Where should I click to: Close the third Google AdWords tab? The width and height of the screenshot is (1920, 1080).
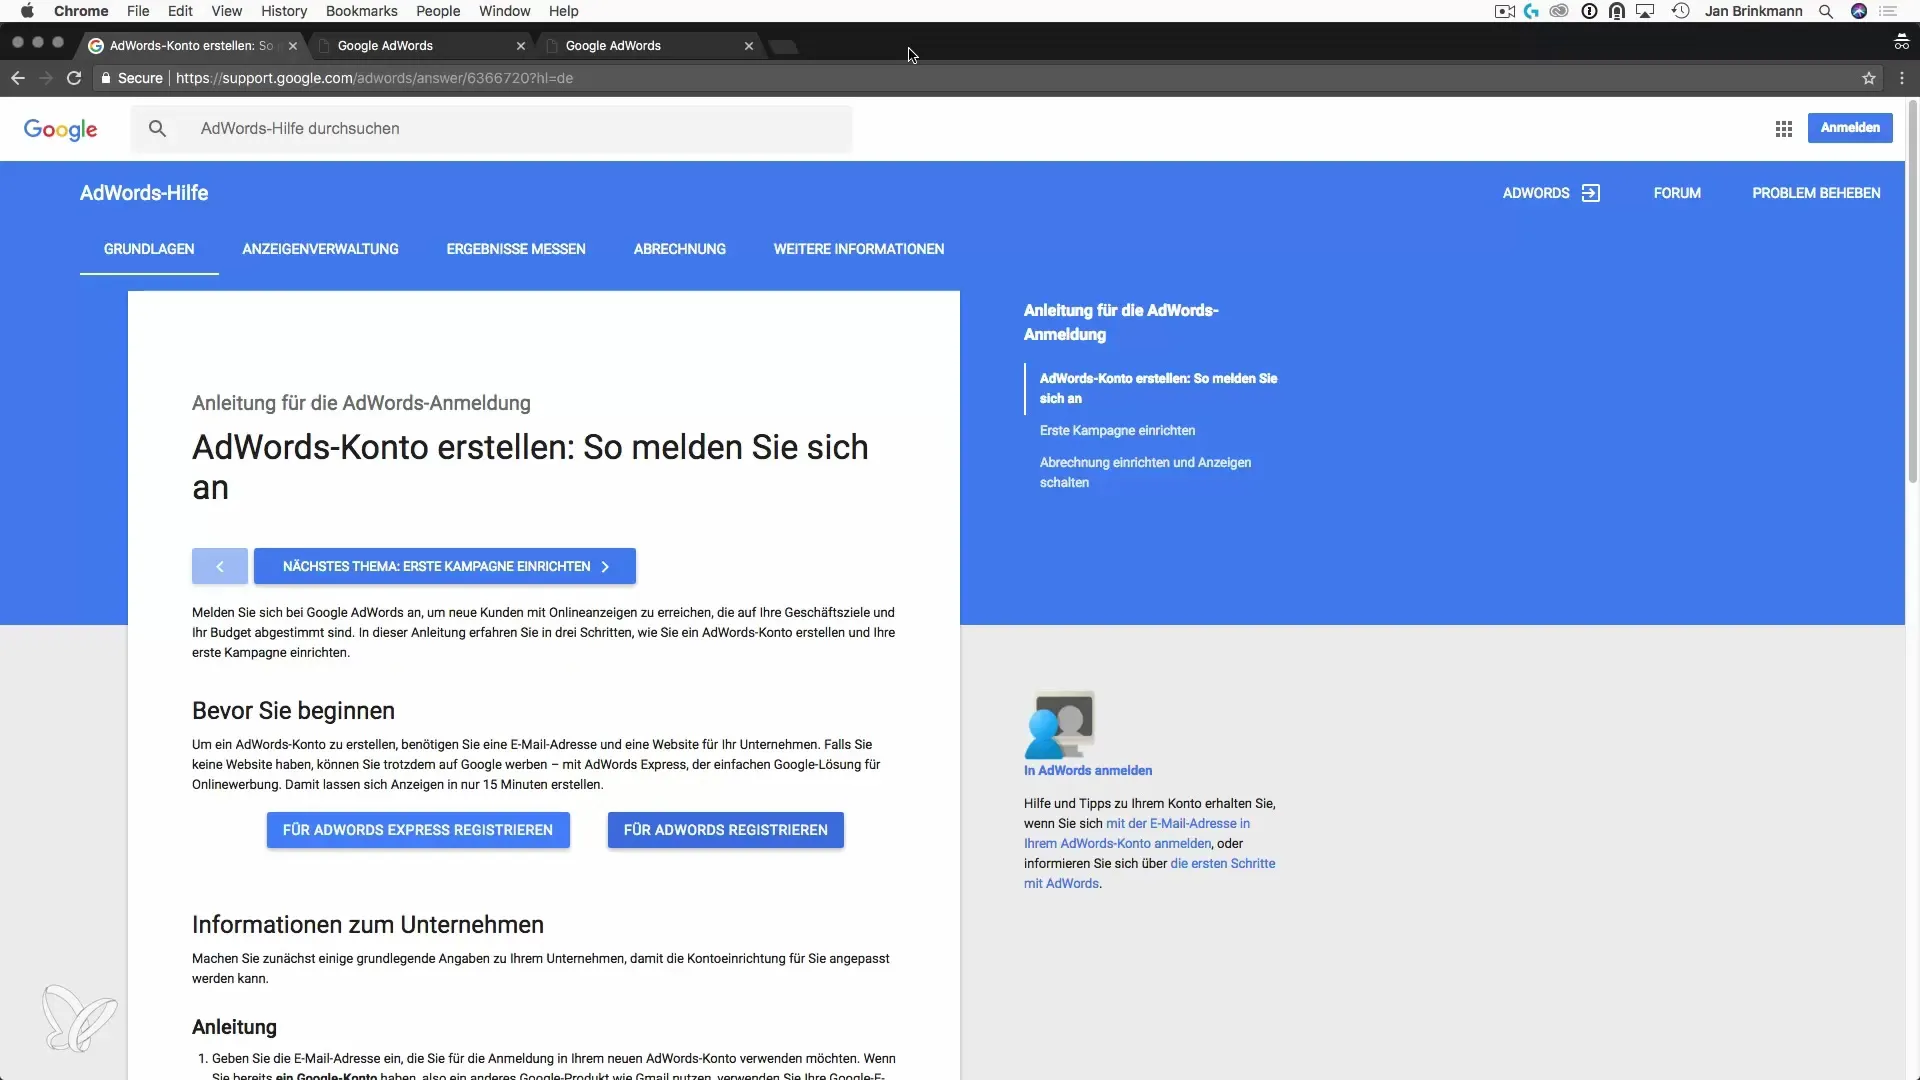[749, 46]
